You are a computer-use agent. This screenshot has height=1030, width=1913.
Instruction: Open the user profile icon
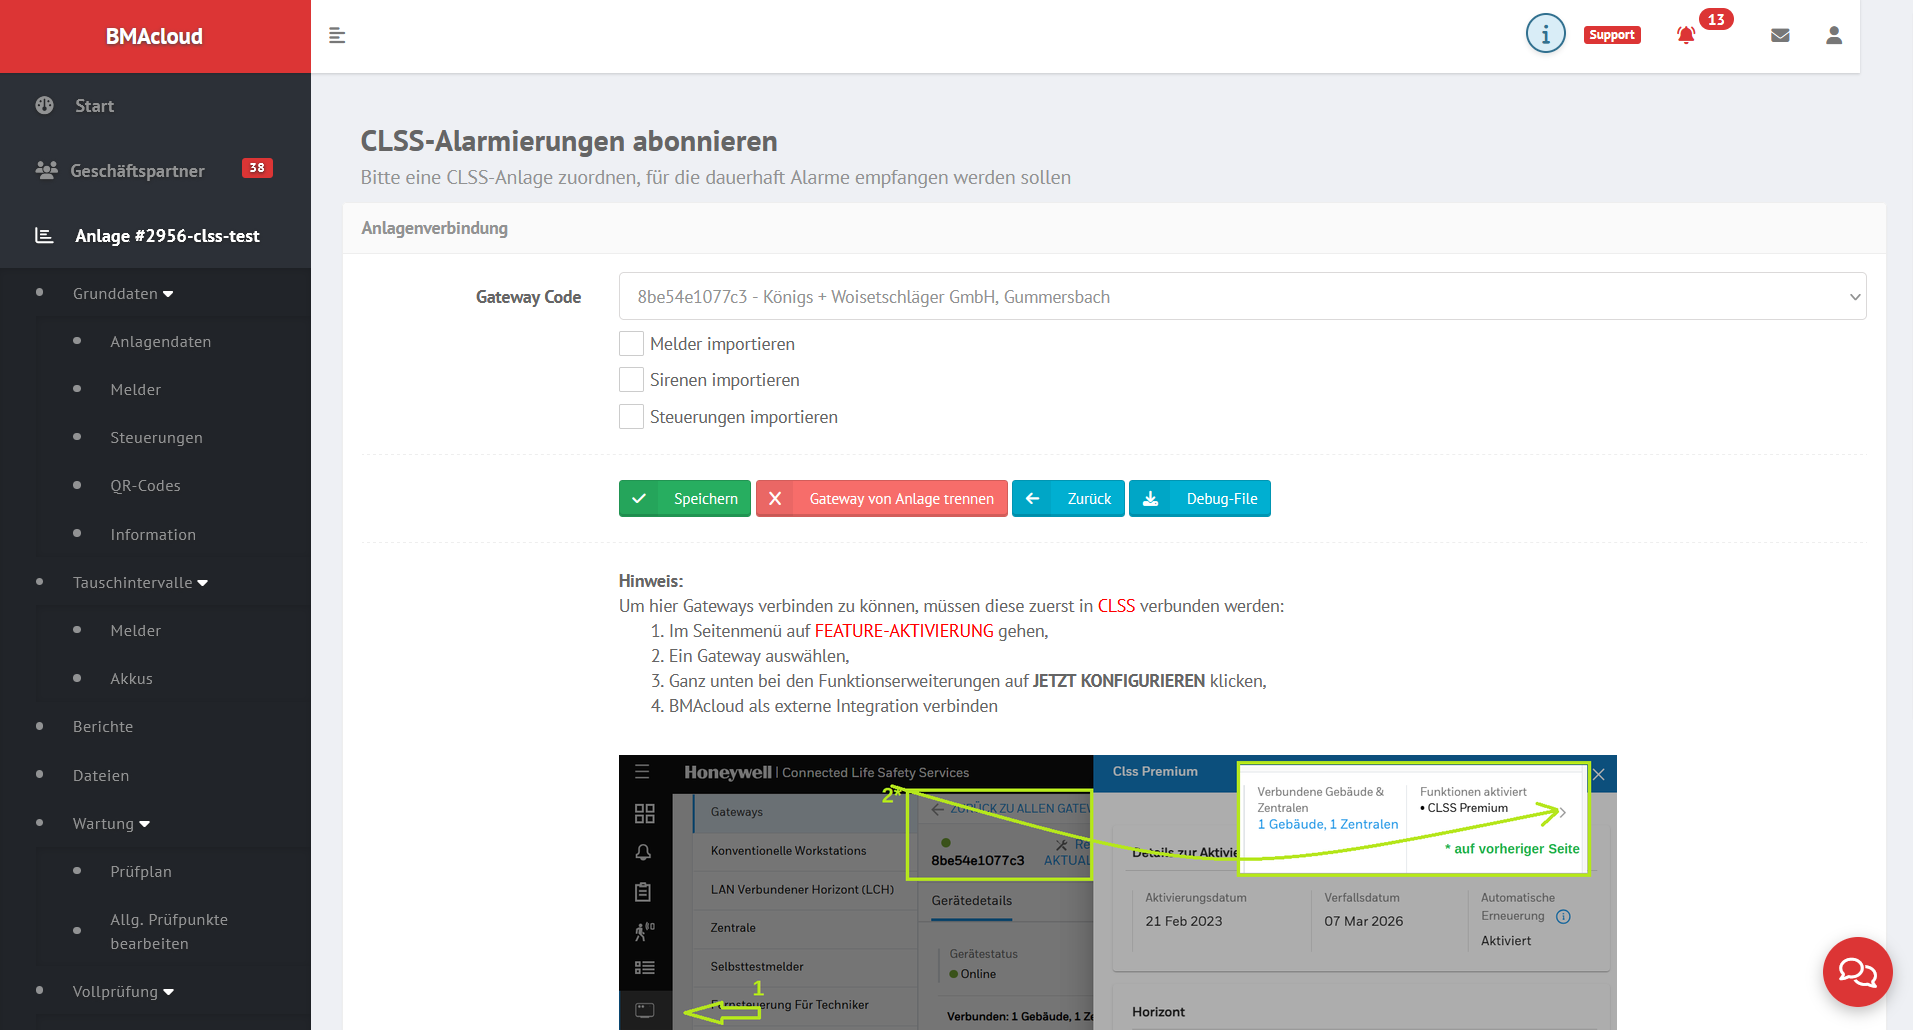tap(1834, 36)
